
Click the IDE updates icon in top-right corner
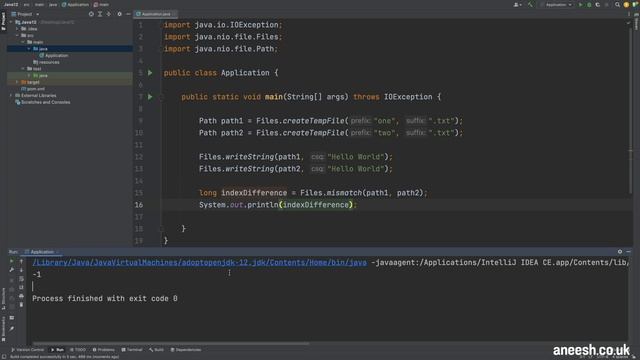627,5
